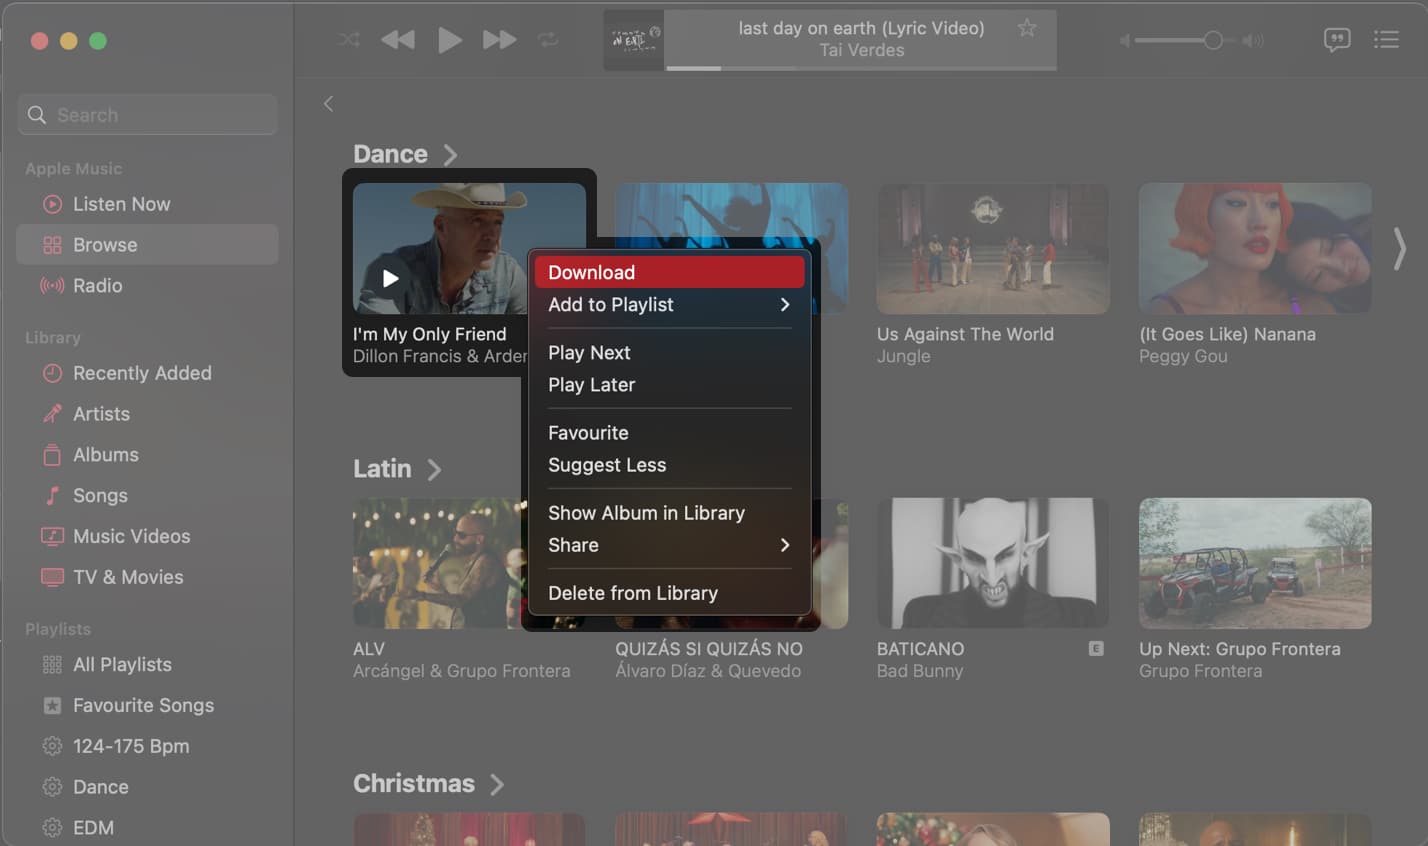Click in the Search field

pyautogui.click(x=148, y=115)
